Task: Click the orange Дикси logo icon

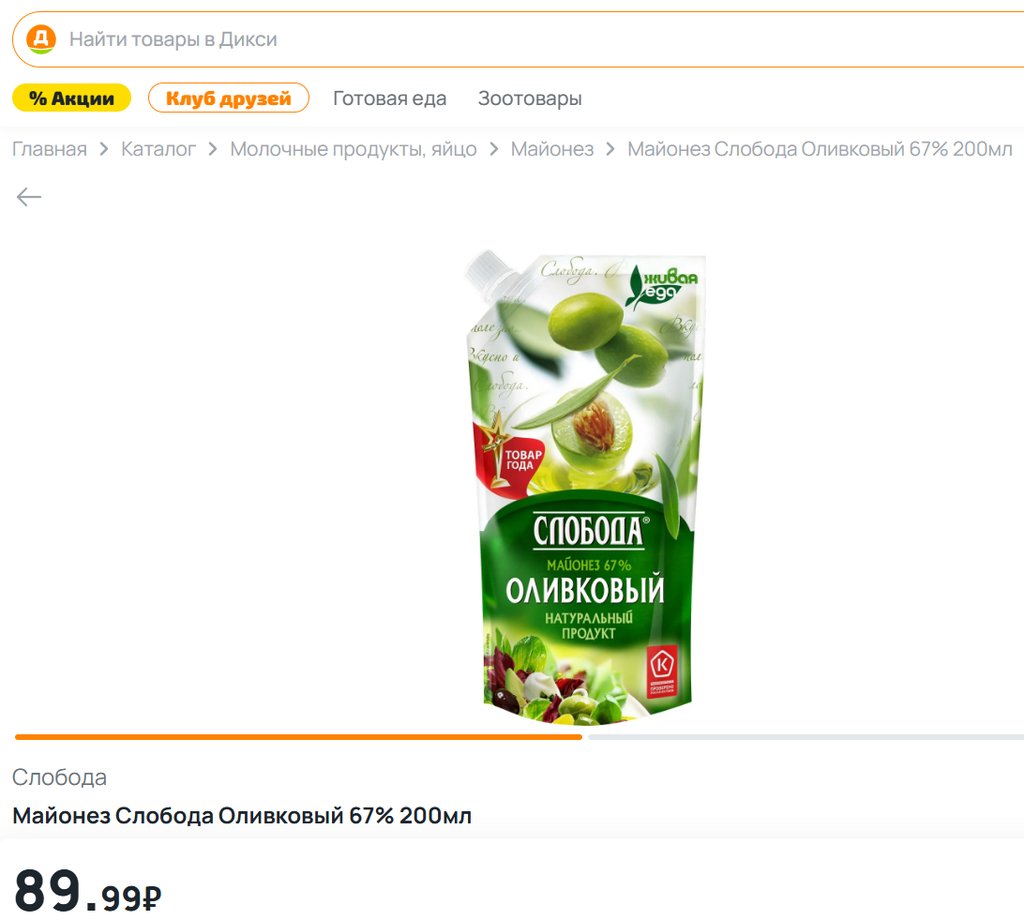Action: (x=40, y=39)
